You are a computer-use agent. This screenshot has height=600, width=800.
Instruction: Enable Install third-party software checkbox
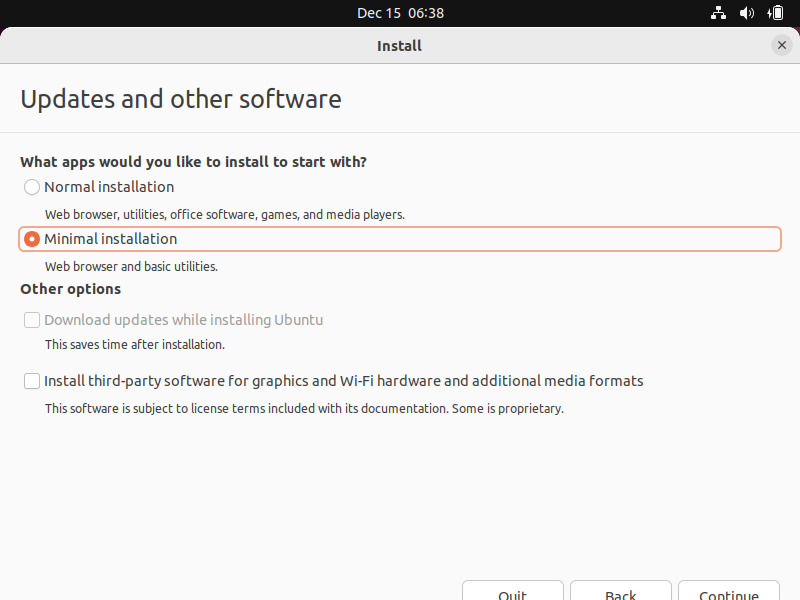click(x=32, y=381)
